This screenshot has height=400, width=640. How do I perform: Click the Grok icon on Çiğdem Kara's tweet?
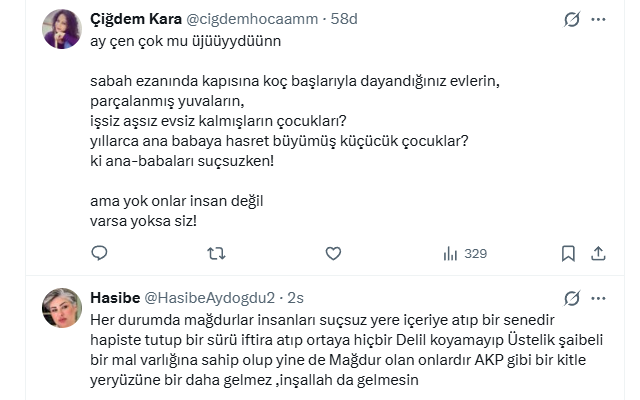click(x=572, y=19)
